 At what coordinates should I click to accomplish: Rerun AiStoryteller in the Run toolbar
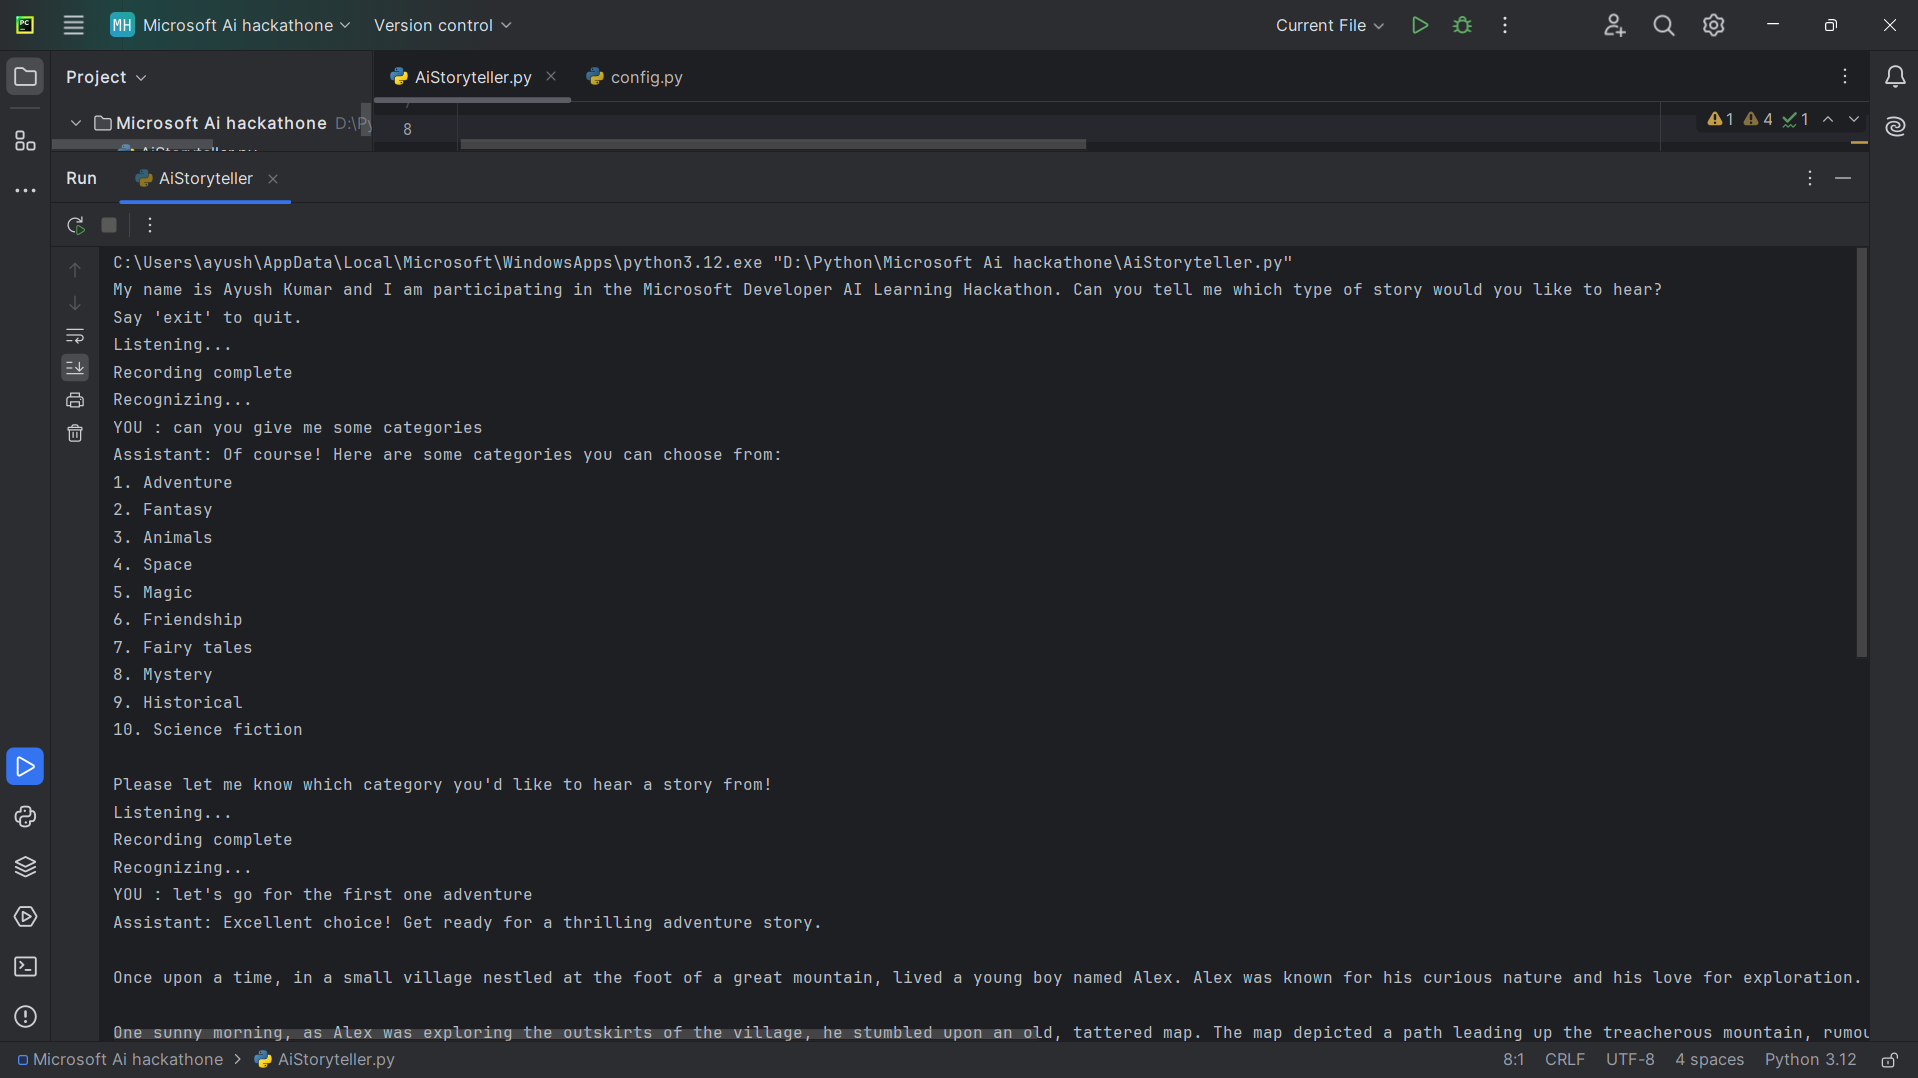tap(76, 225)
